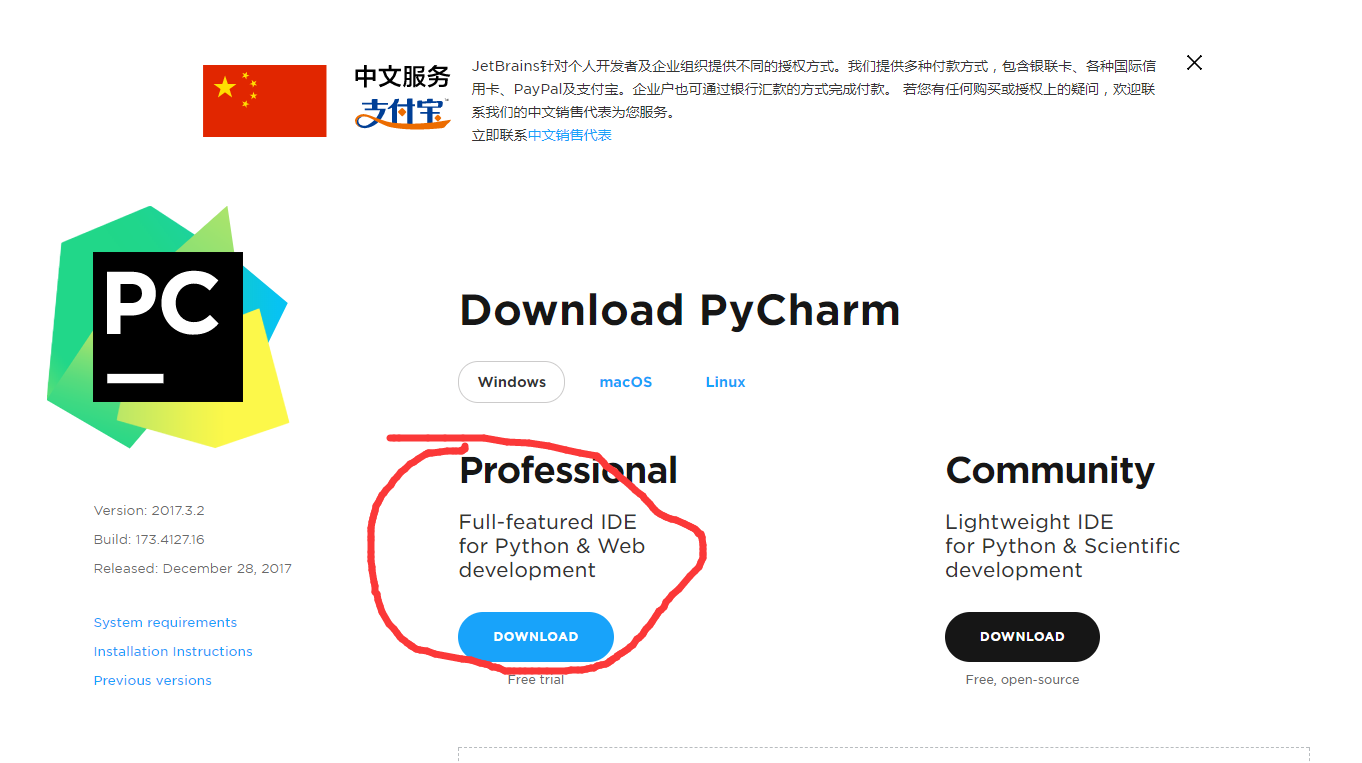Open the Previous versions link
The width and height of the screenshot is (1362, 763).
tap(153, 680)
